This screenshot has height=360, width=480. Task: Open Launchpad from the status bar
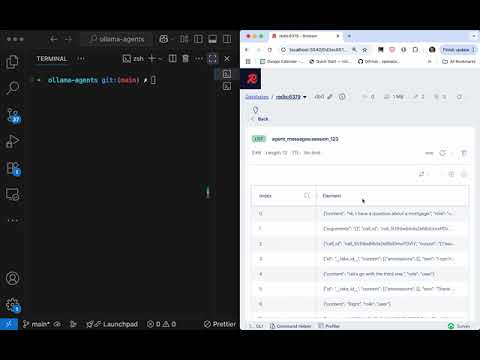(x=112, y=324)
